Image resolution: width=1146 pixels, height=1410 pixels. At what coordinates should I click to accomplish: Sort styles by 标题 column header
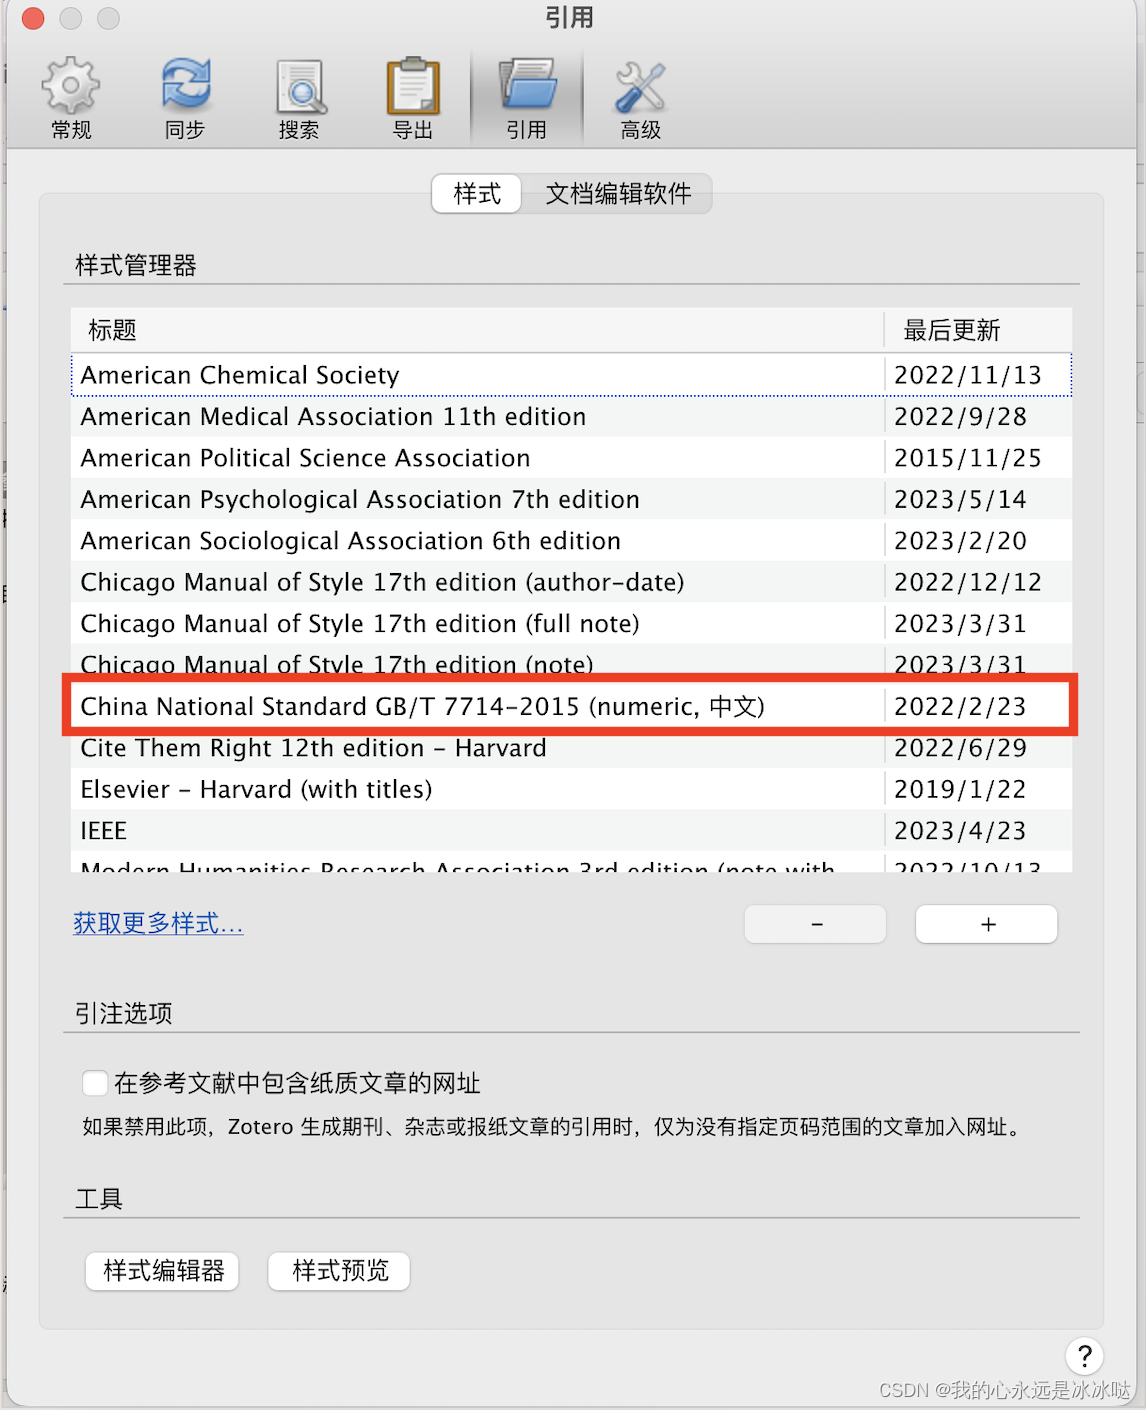477,330
